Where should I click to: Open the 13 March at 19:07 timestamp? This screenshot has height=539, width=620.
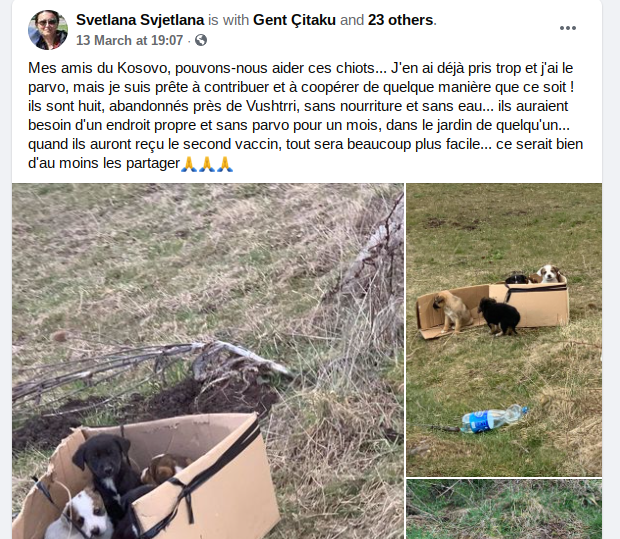point(130,40)
